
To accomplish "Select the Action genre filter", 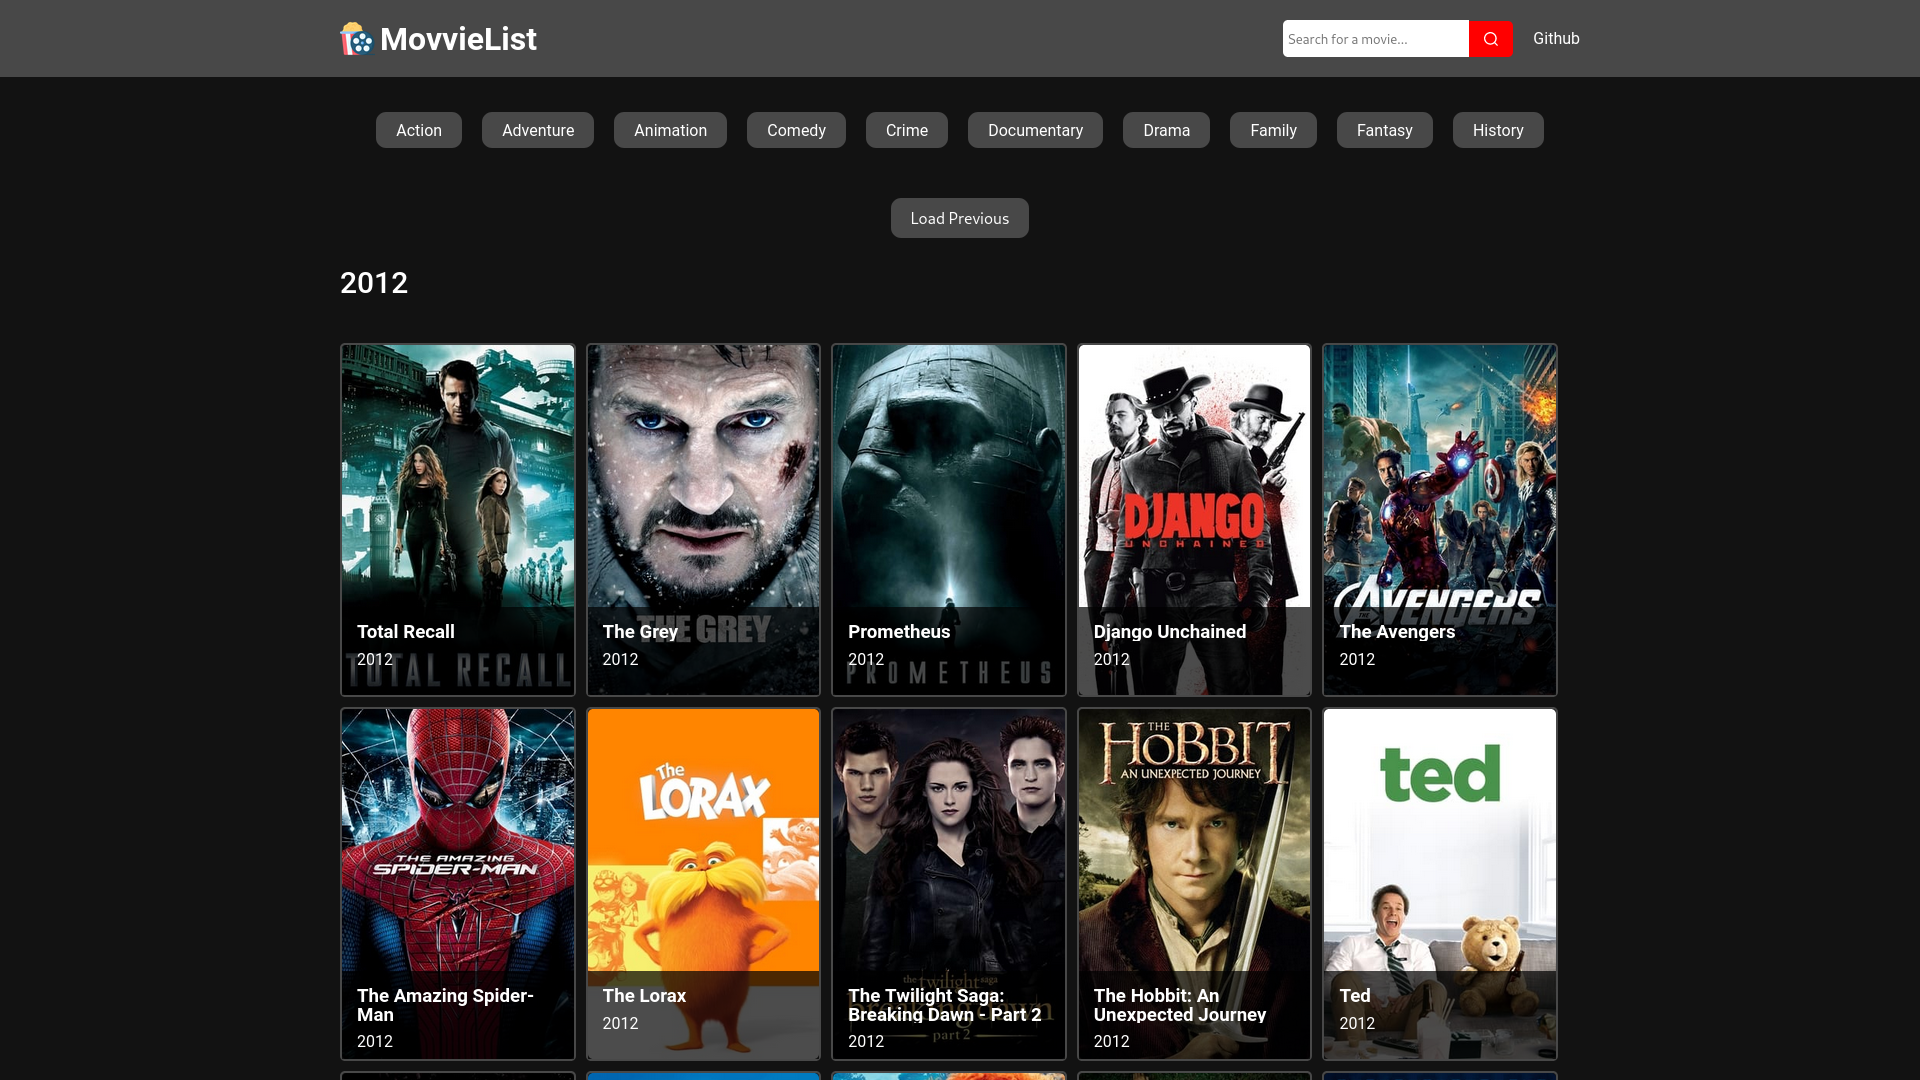I will tap(418, 130).
